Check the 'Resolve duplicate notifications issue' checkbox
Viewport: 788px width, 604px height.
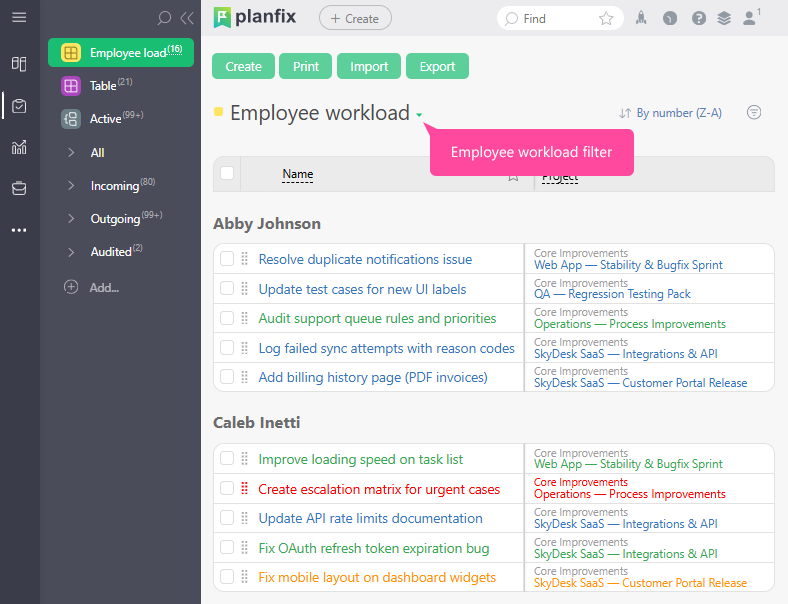(x=227, y=259)
